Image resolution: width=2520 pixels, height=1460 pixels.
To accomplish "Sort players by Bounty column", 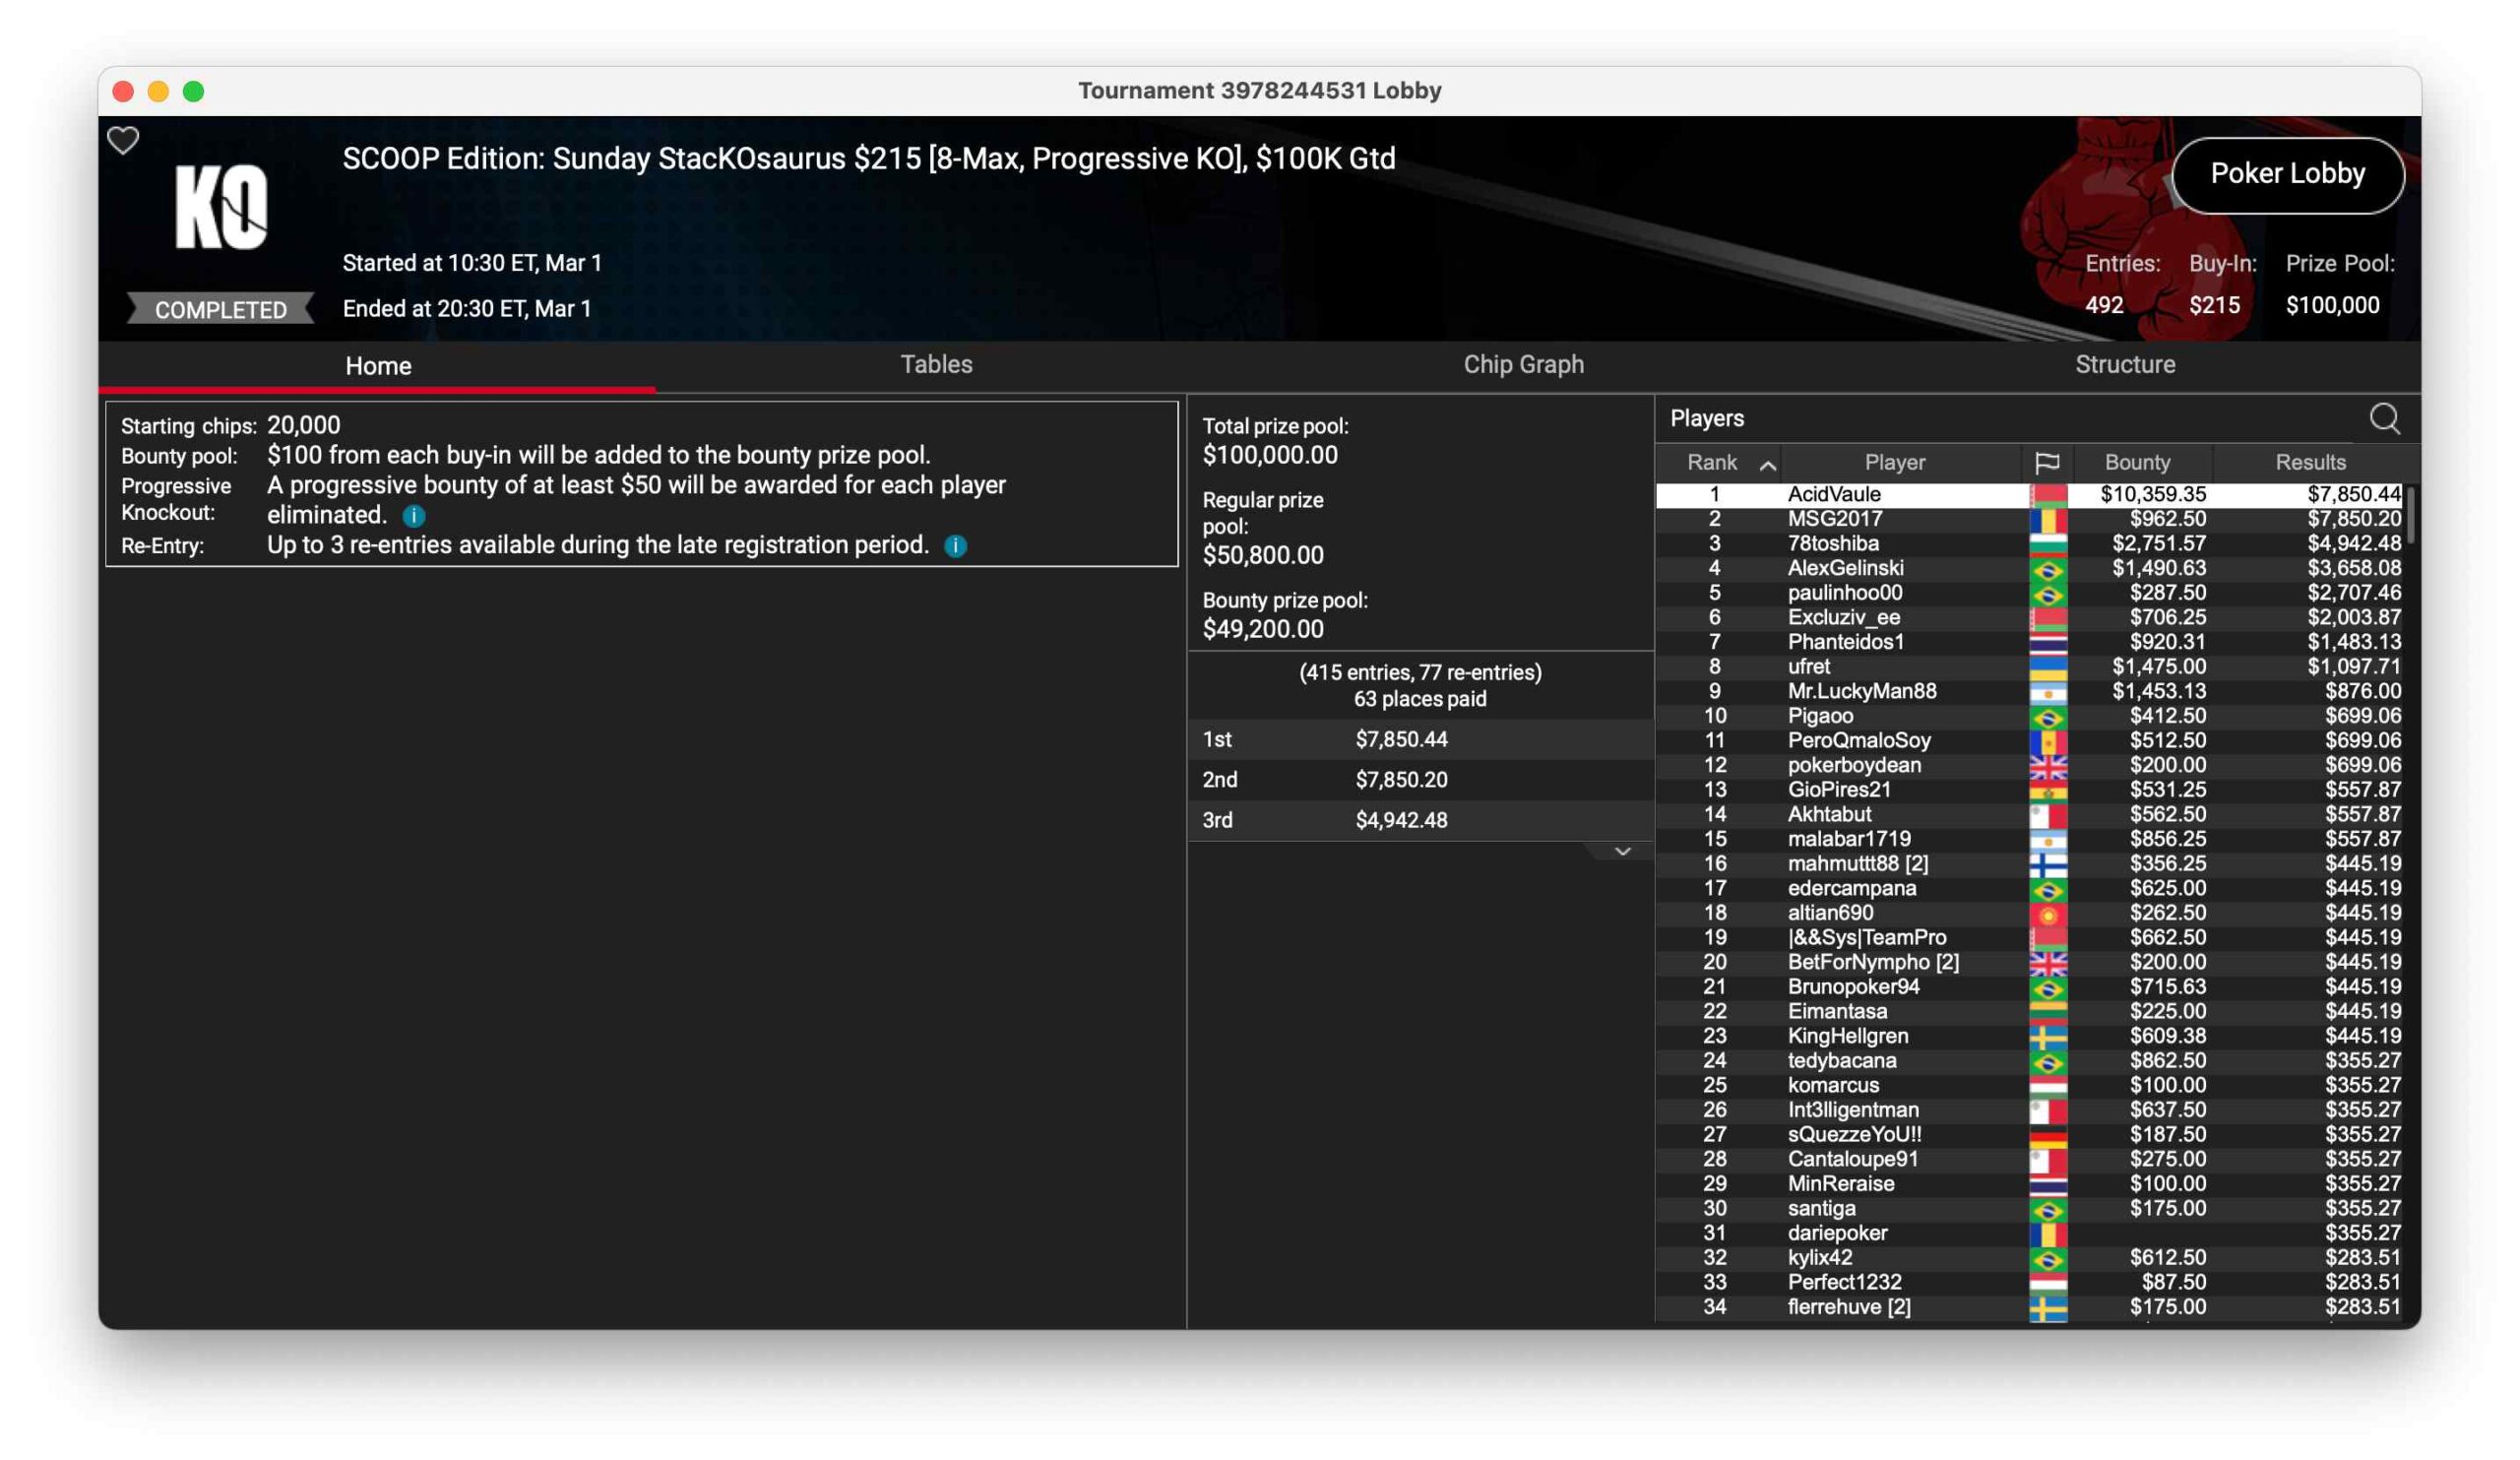I will pos(2137,463).
